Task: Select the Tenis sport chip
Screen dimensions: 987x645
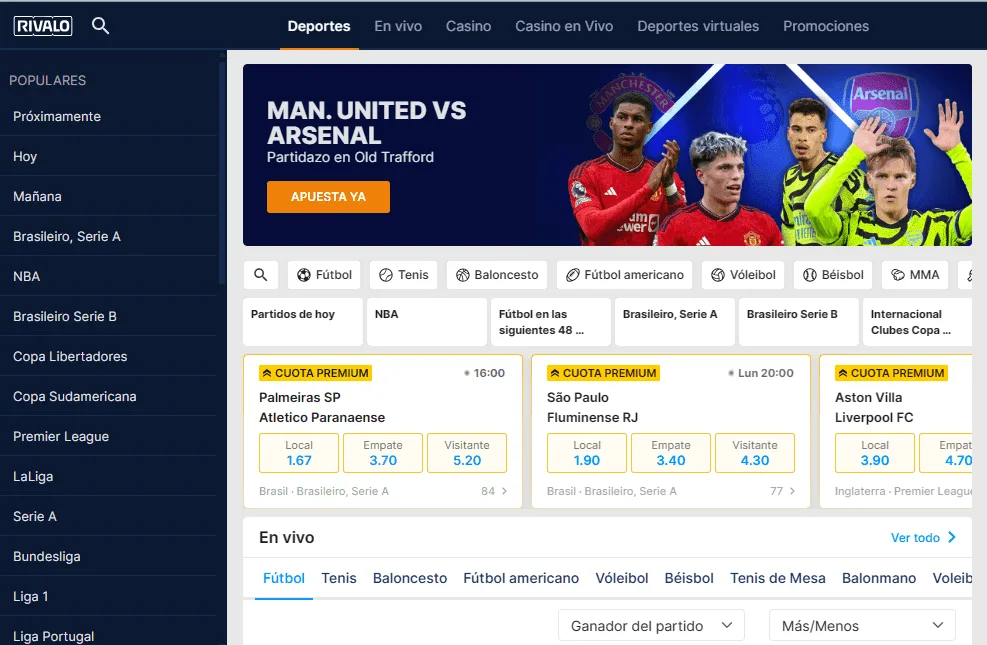Action: [x=403, y=275]
